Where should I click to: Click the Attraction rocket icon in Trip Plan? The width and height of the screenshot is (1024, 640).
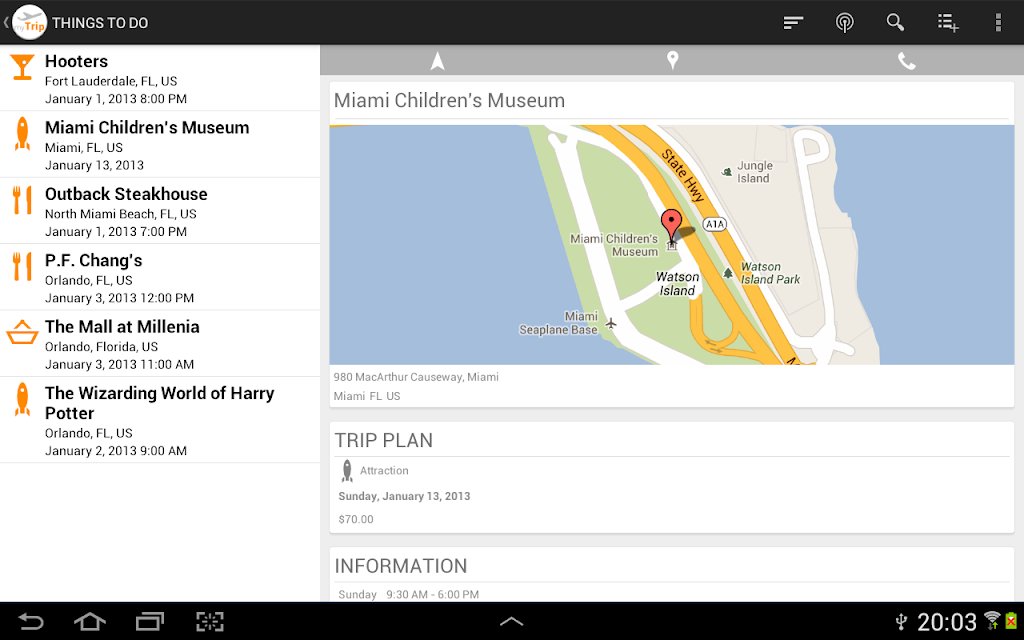[x=347, y=470]
